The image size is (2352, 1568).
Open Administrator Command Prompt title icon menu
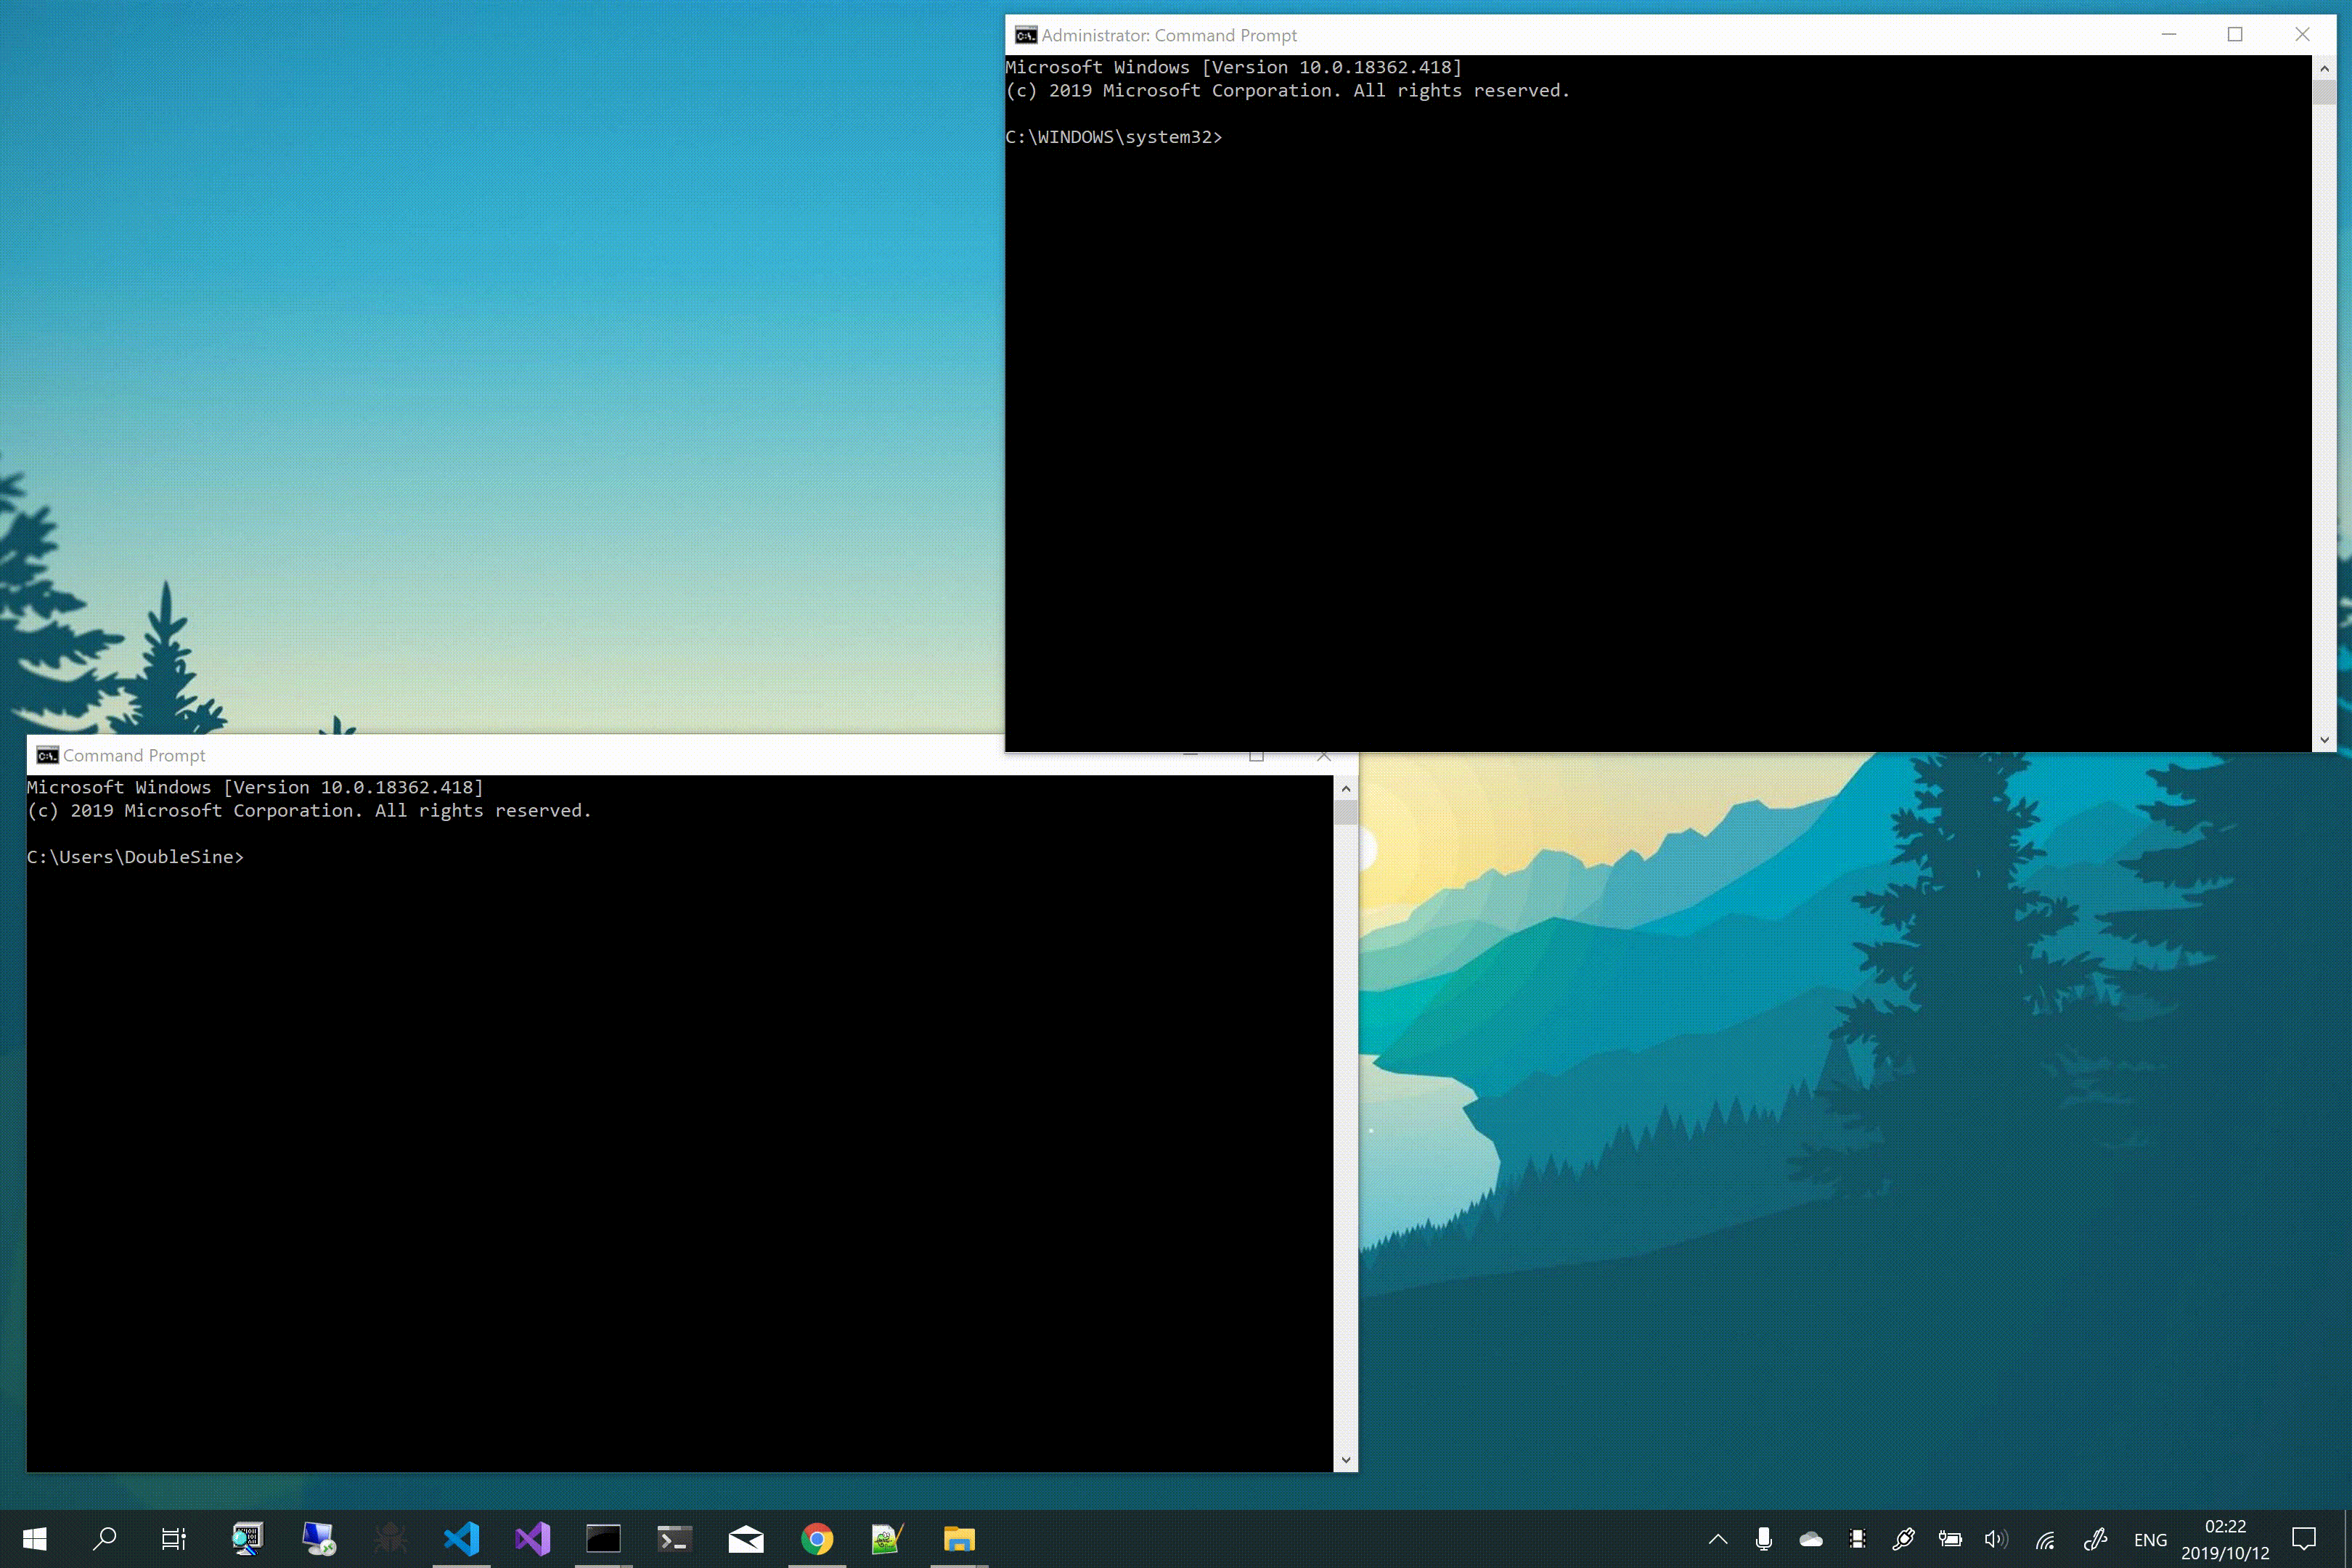tap(1025, 35)
